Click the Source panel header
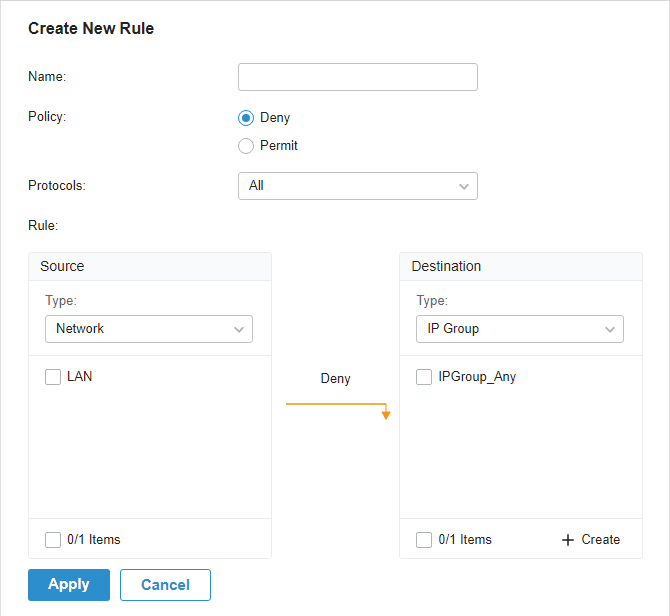This screenshot has height=616, width=670. coord(150,266)
